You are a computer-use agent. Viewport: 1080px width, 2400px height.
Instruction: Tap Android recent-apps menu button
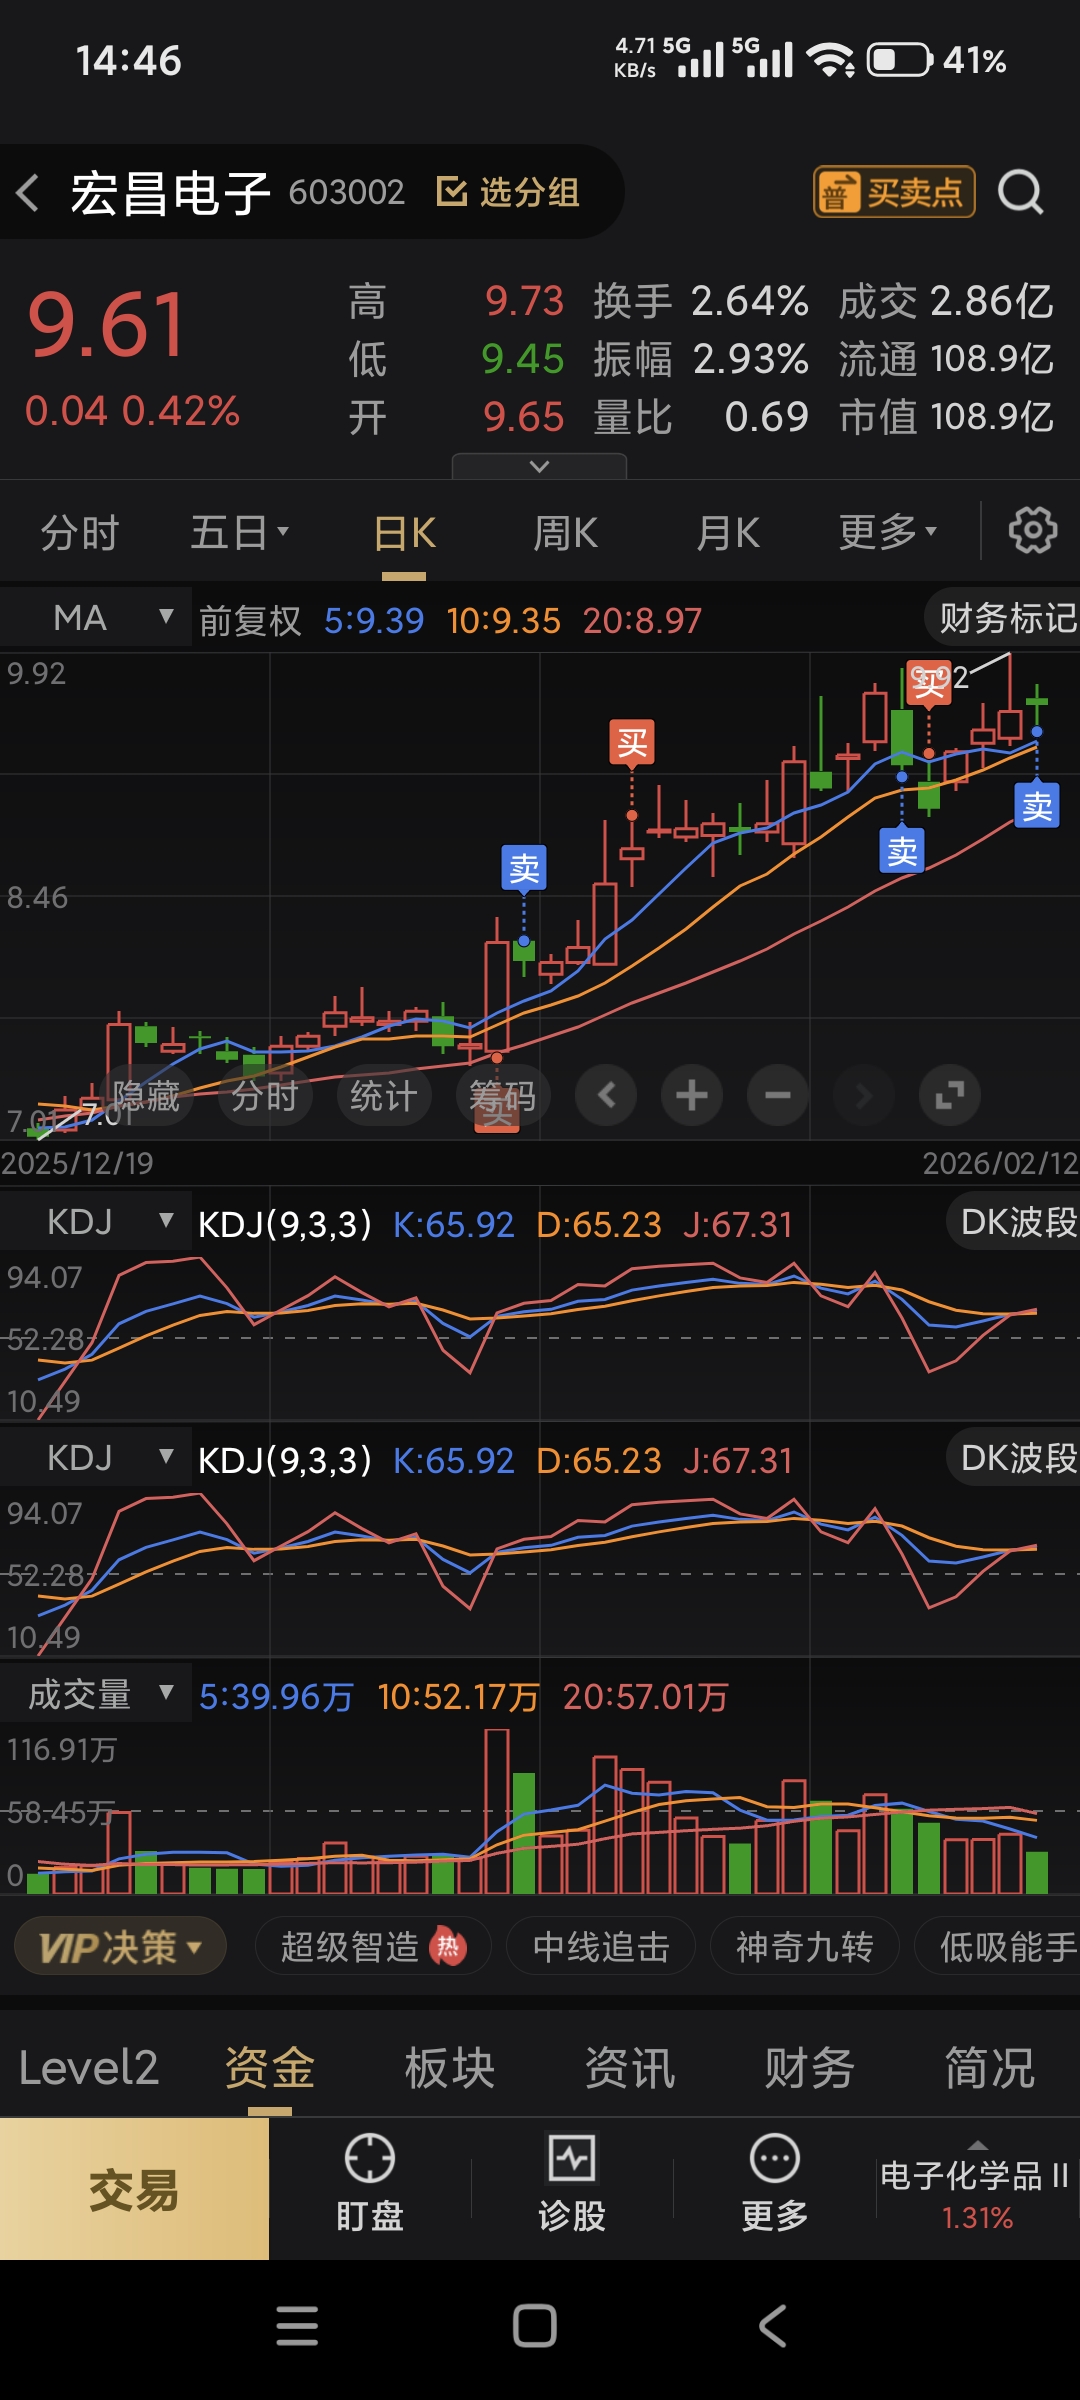pyautogui.click(x=297, y=2326)
